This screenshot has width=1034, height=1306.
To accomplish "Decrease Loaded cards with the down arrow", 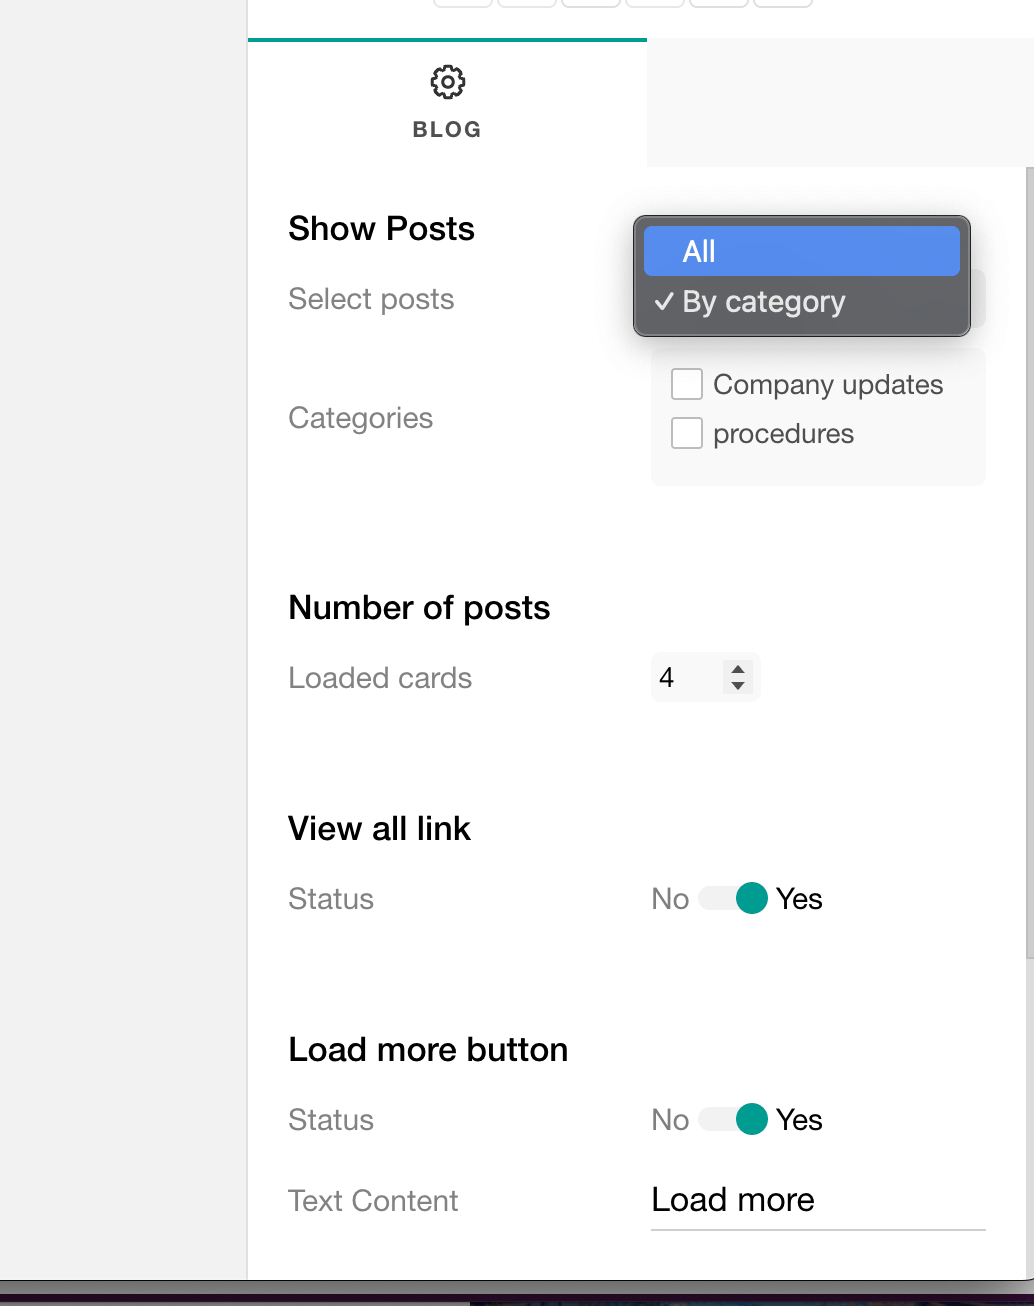I will (x=738, y=686).
